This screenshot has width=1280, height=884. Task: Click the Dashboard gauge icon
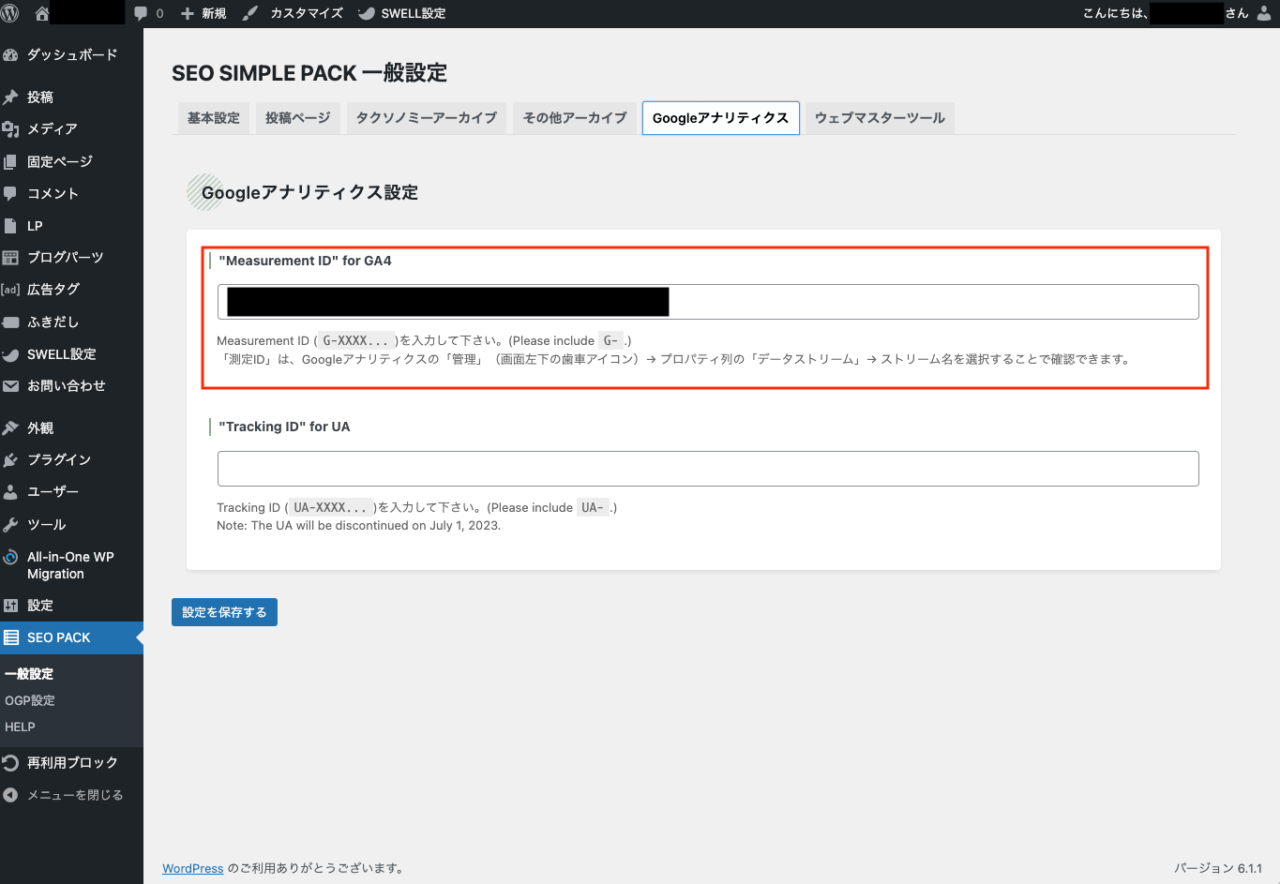(x=11, y=55)
